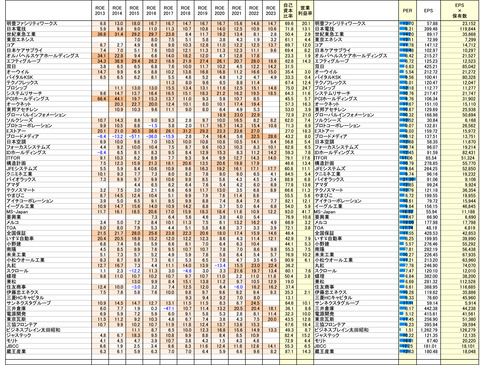Click the EPS×保有数 column header
Screen dimensions: 480x365
tap(460, 10)
